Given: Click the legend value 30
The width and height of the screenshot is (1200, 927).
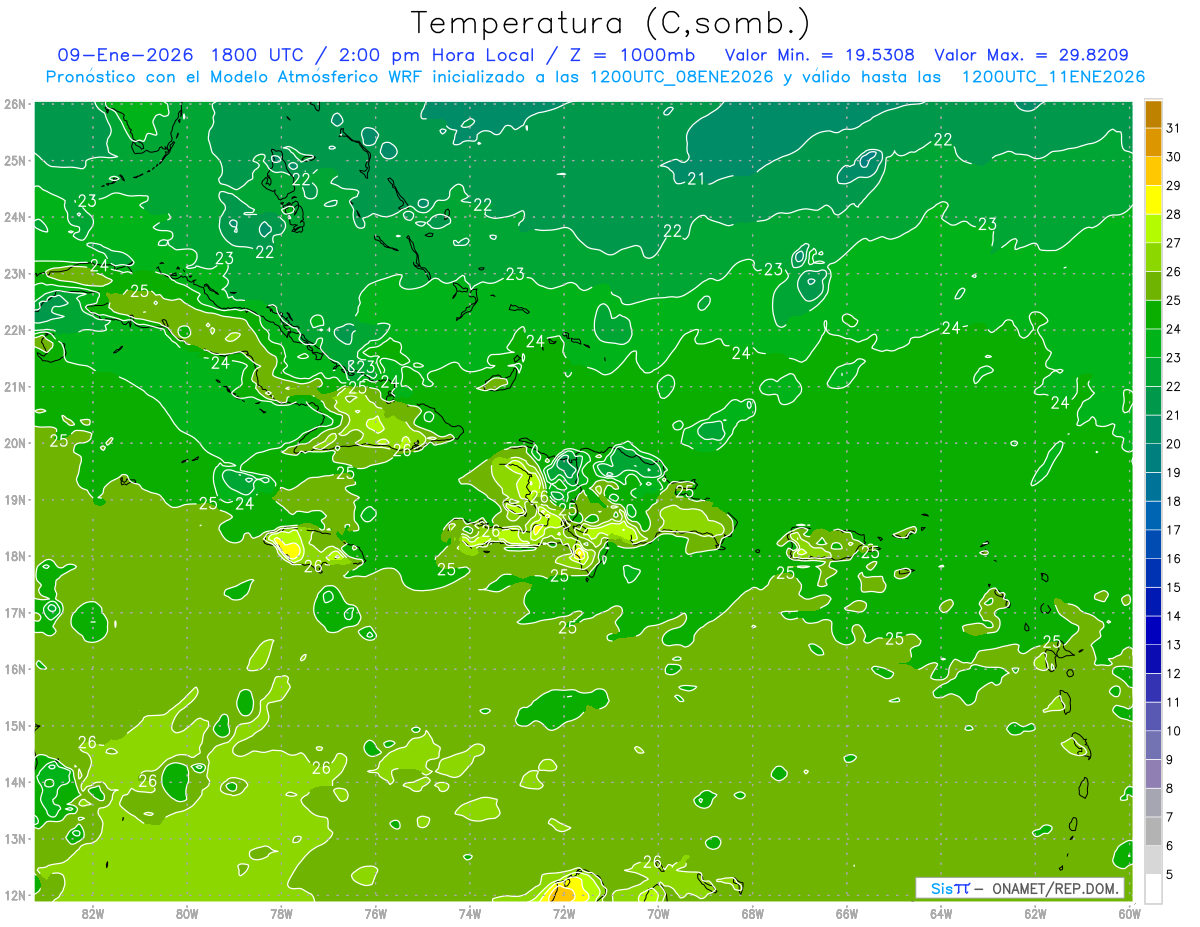Looking at the screenshot, I should (x=1173, y=157).
